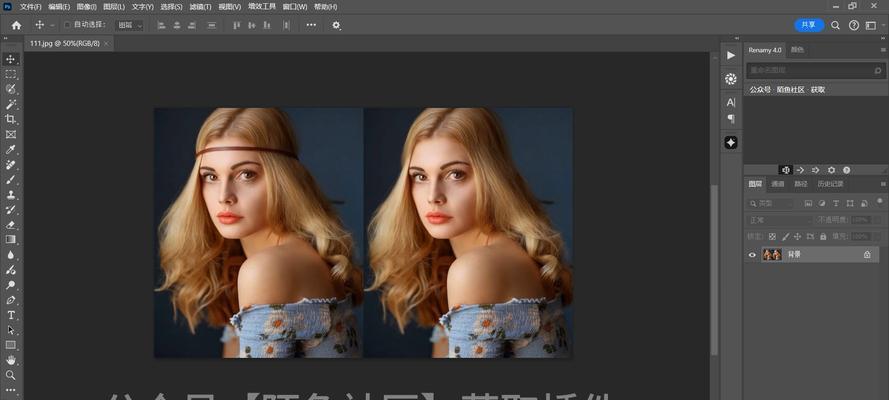The image size is (889, 400).
Task: Select the Clone Stamp tool
Action: [10, 194]
